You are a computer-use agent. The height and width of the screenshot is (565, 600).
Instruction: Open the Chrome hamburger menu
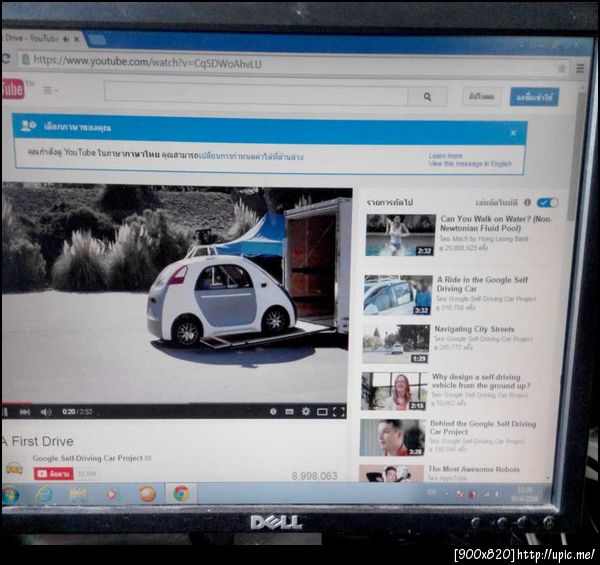580,68
